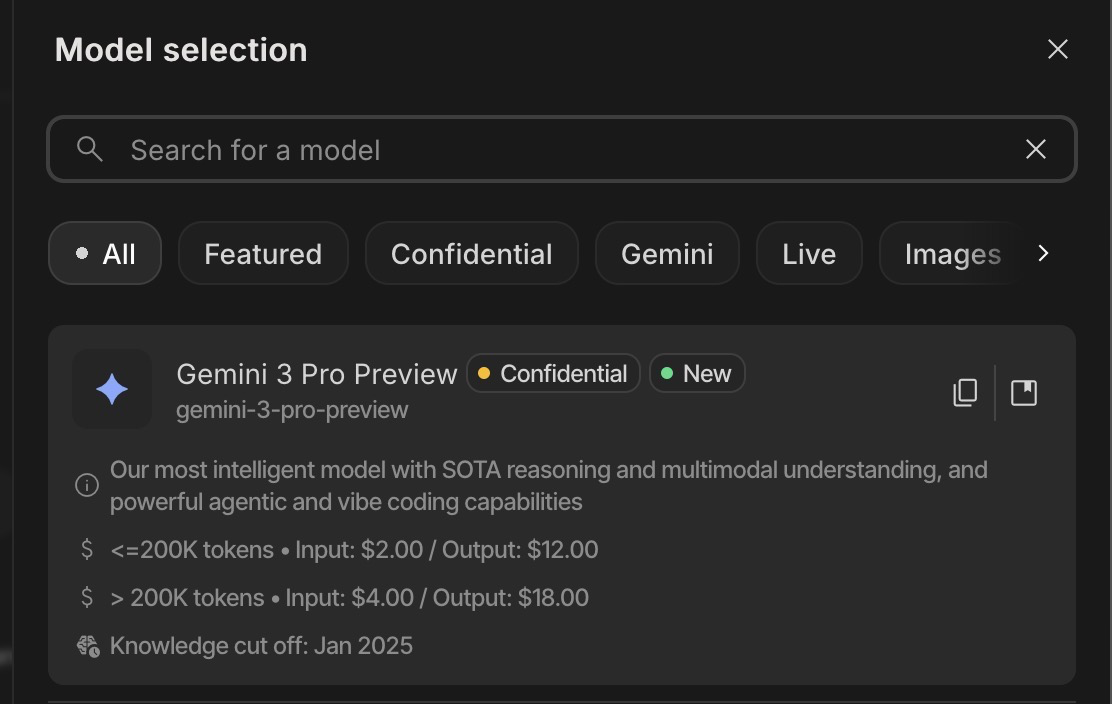Click the info icon beside the model description
Image resolution: width=1112 pixels, height=704 pixels.
point(87,486)
